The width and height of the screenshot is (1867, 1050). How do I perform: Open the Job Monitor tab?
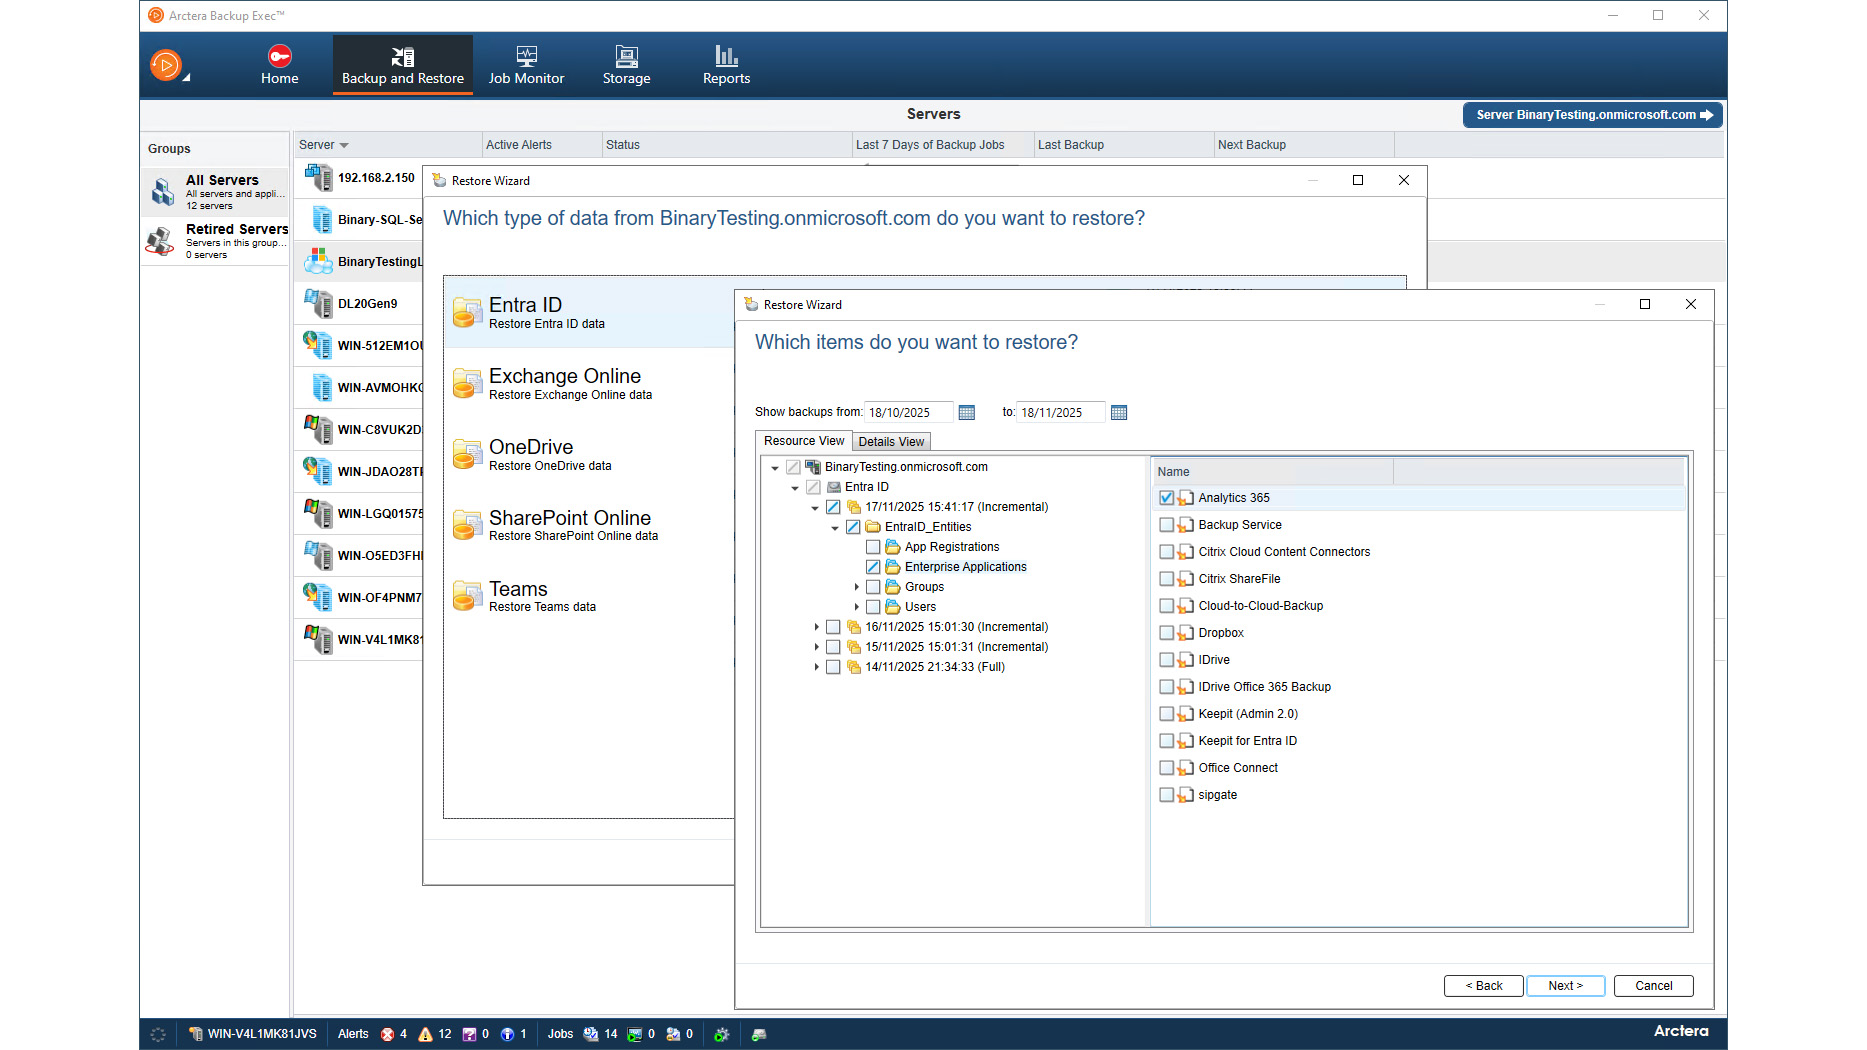[526, 64]
